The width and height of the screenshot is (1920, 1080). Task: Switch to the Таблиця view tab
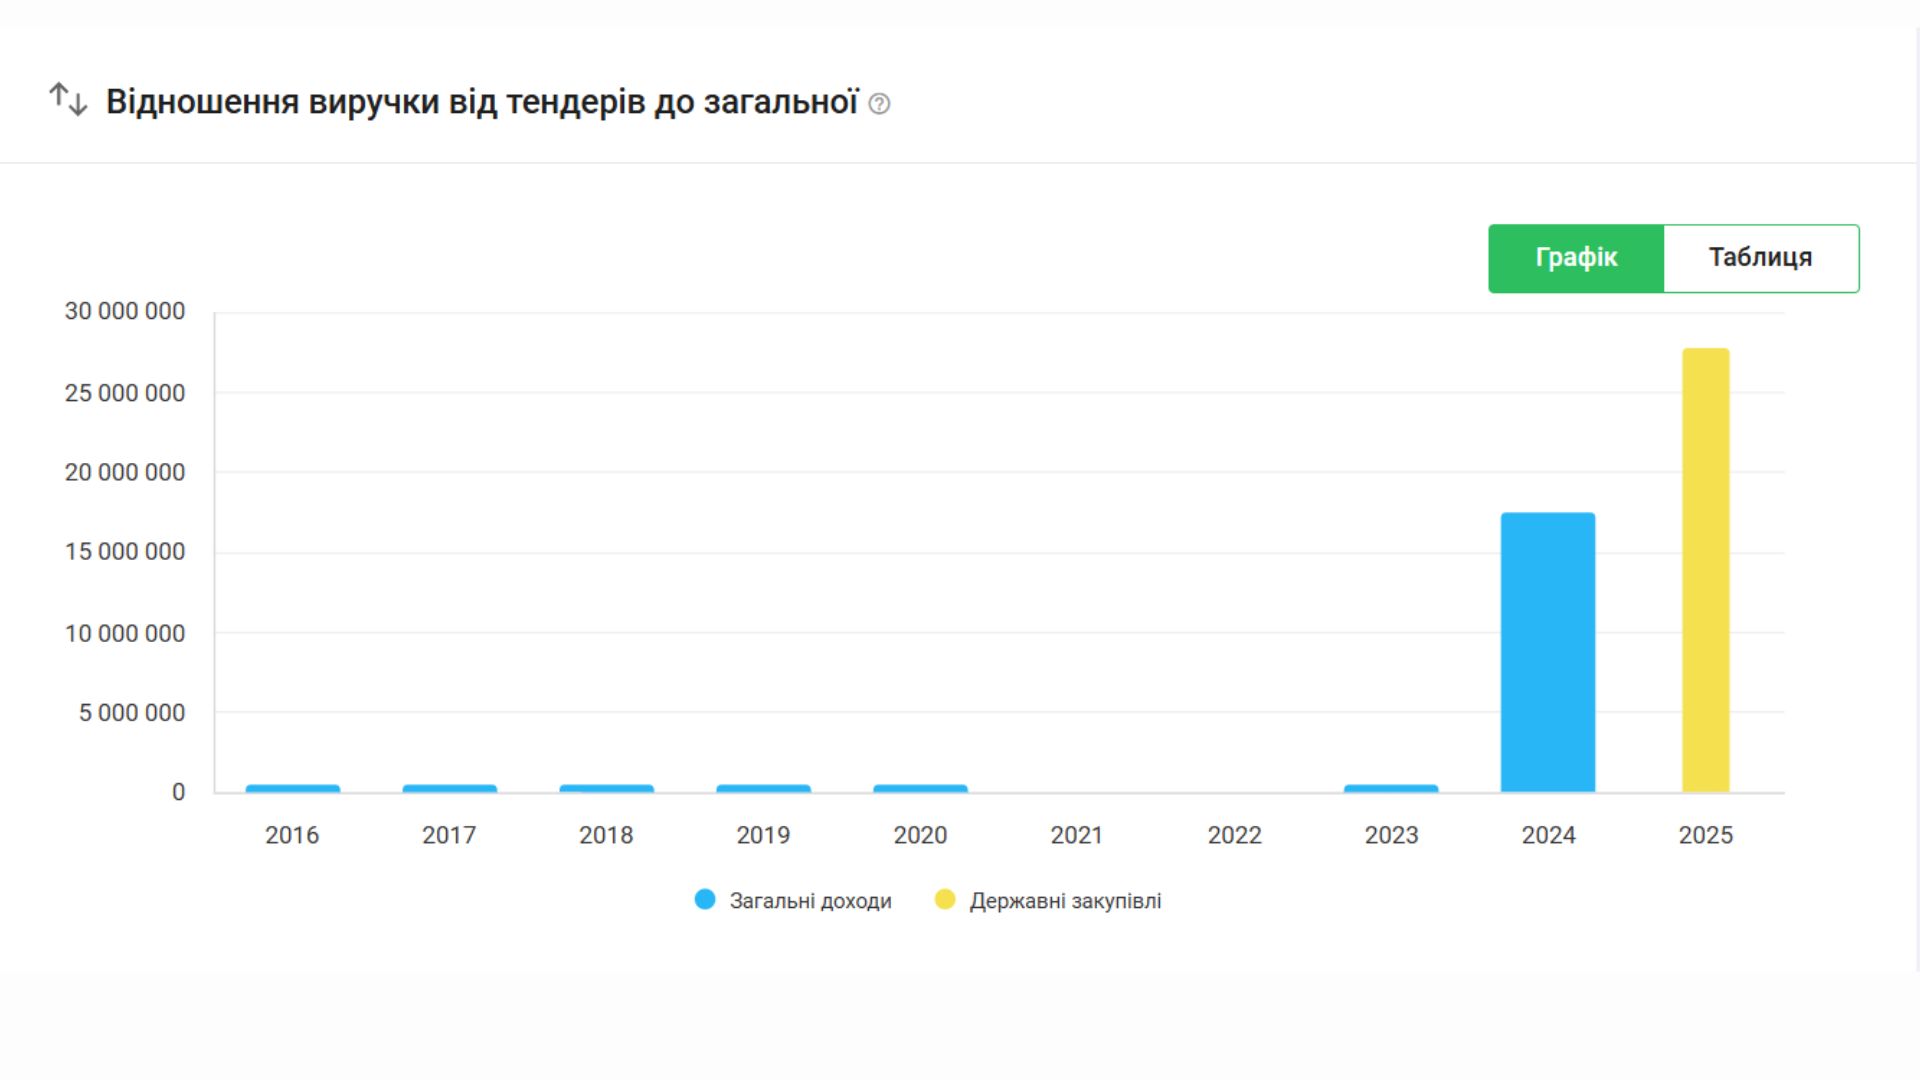pos(1760,258)
